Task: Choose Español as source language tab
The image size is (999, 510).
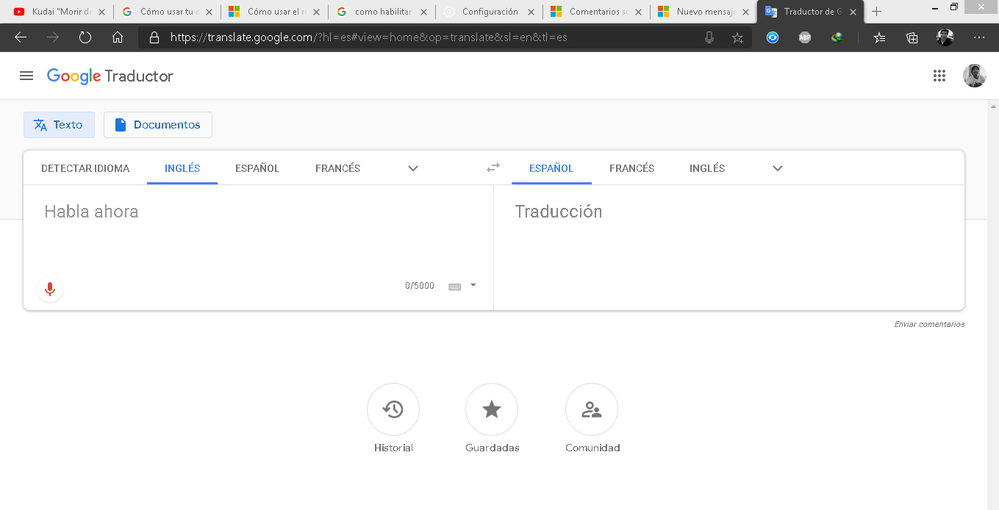Action: (257, 168)
